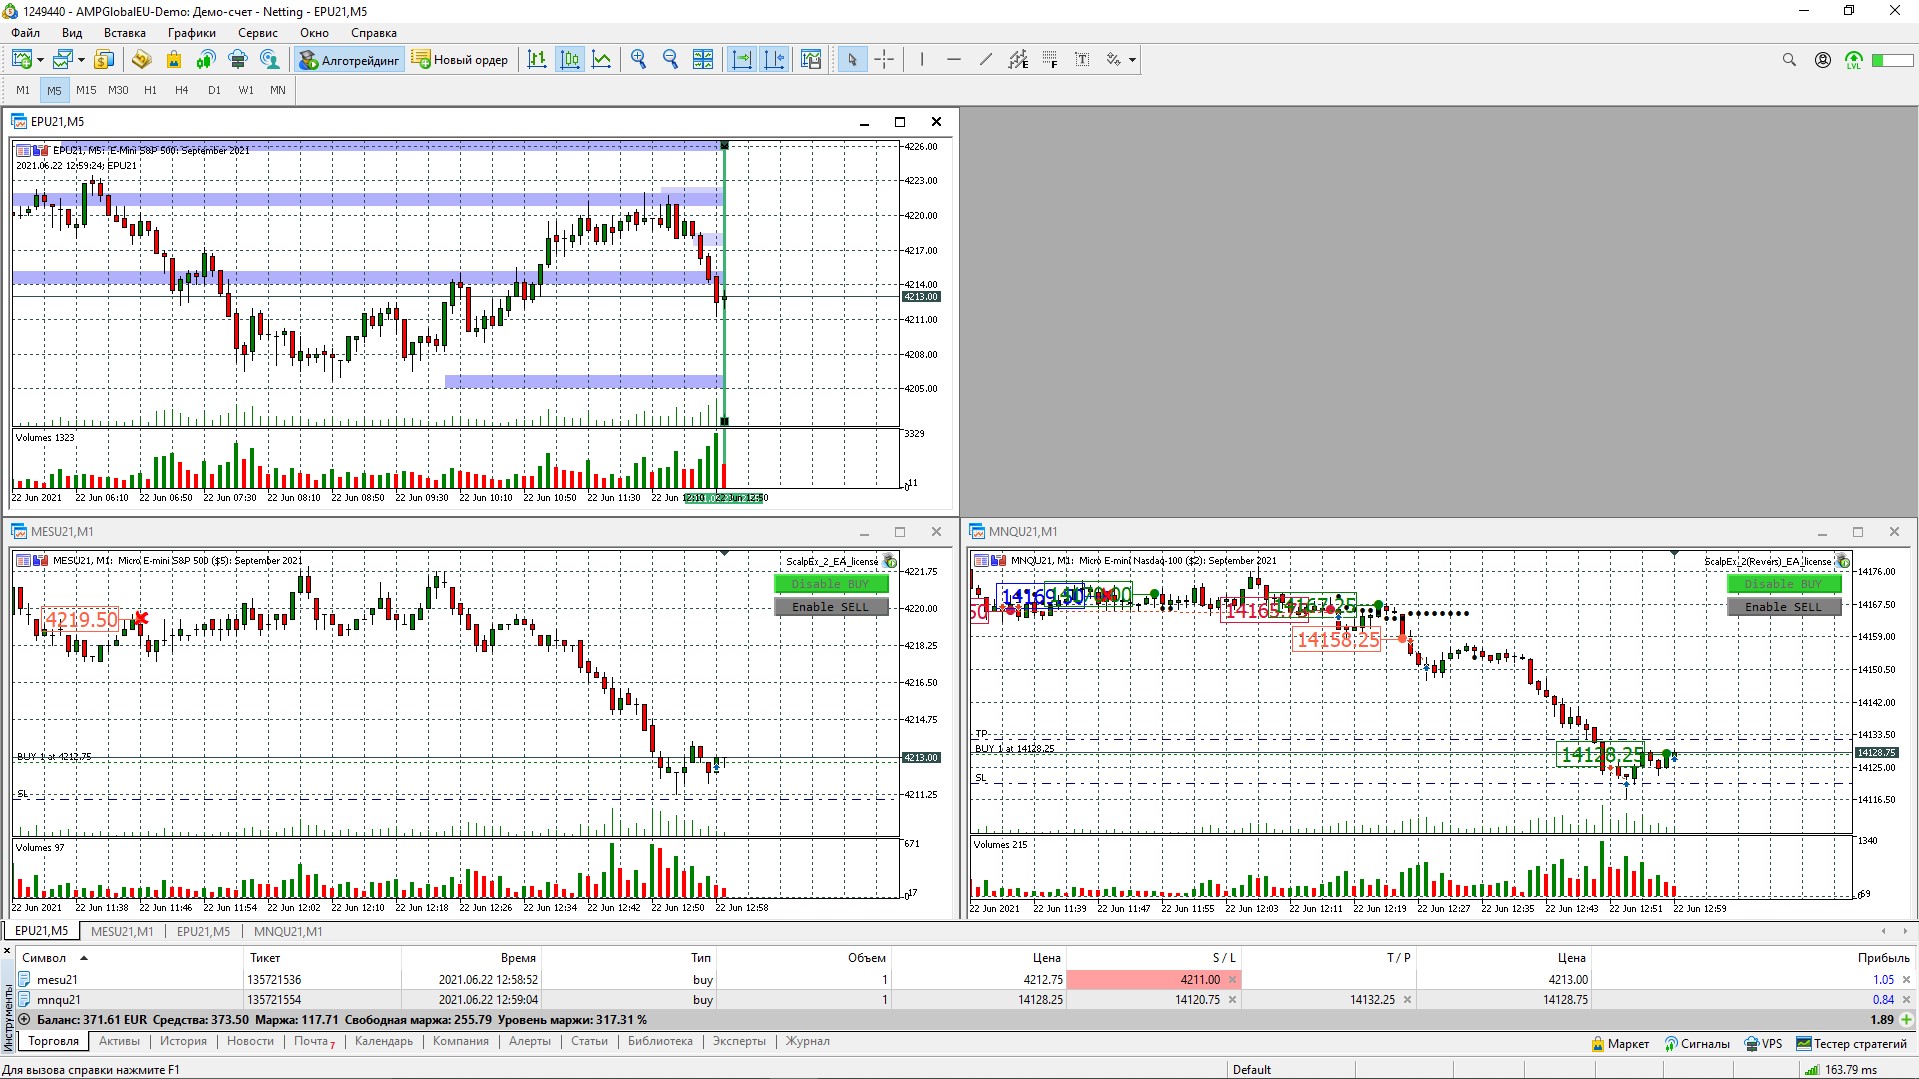Screen dimensions: 1919x1079
Task: Open the Графики menu
Action: 192,33
